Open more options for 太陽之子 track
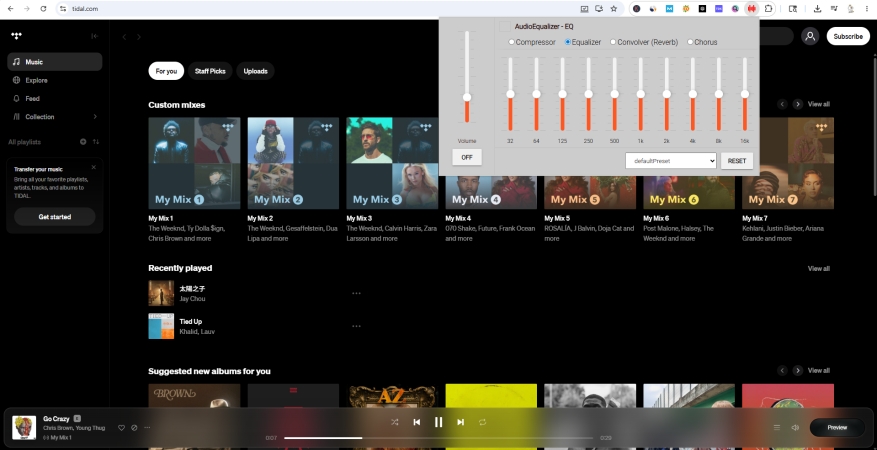Image resolution: width=877 pixels, height=450 pixels. (356, 293)
